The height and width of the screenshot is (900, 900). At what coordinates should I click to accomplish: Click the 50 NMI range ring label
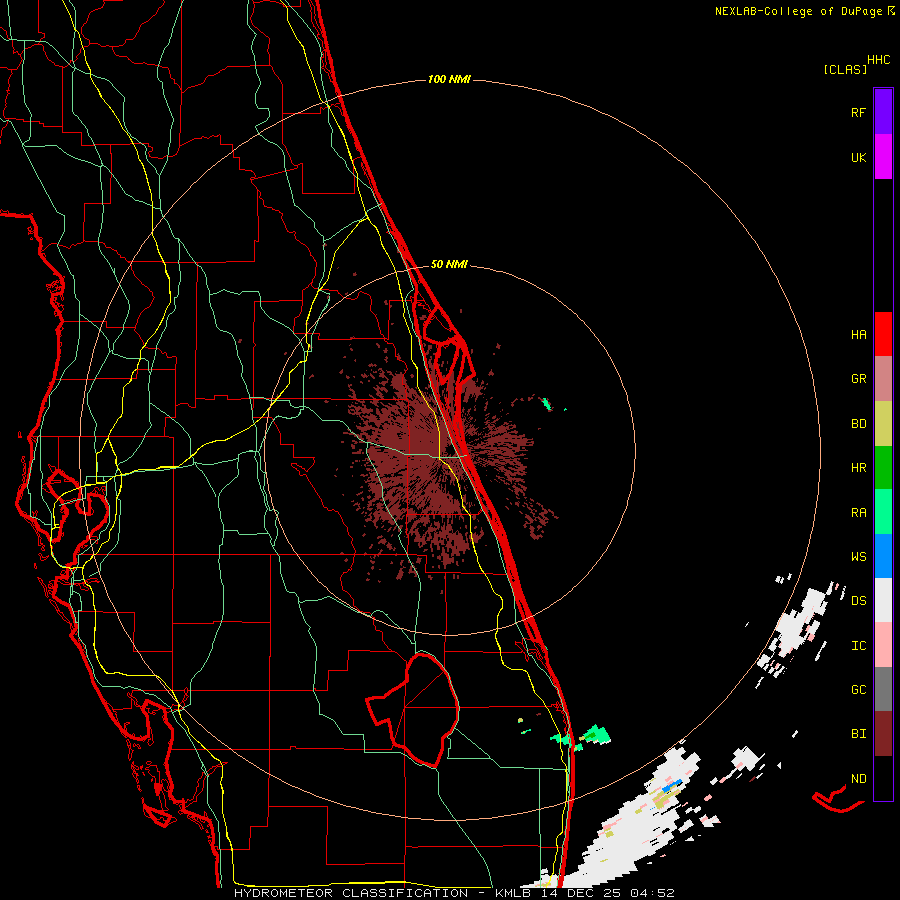coord(449,264)
